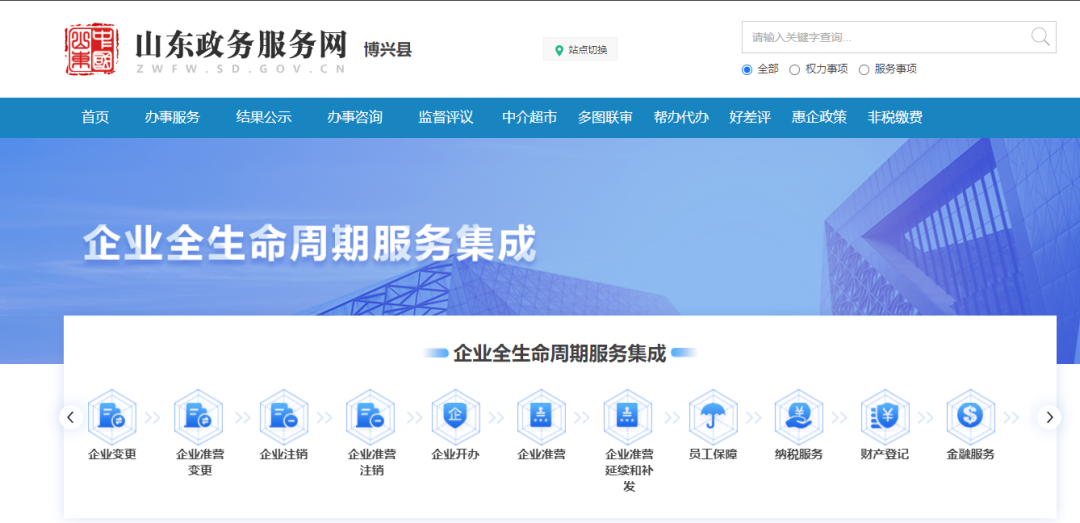Image resolution: width=1080 pixels, height=523 pixels.
Task: Select the 金融服务 dollar icon
Action: 970,417
